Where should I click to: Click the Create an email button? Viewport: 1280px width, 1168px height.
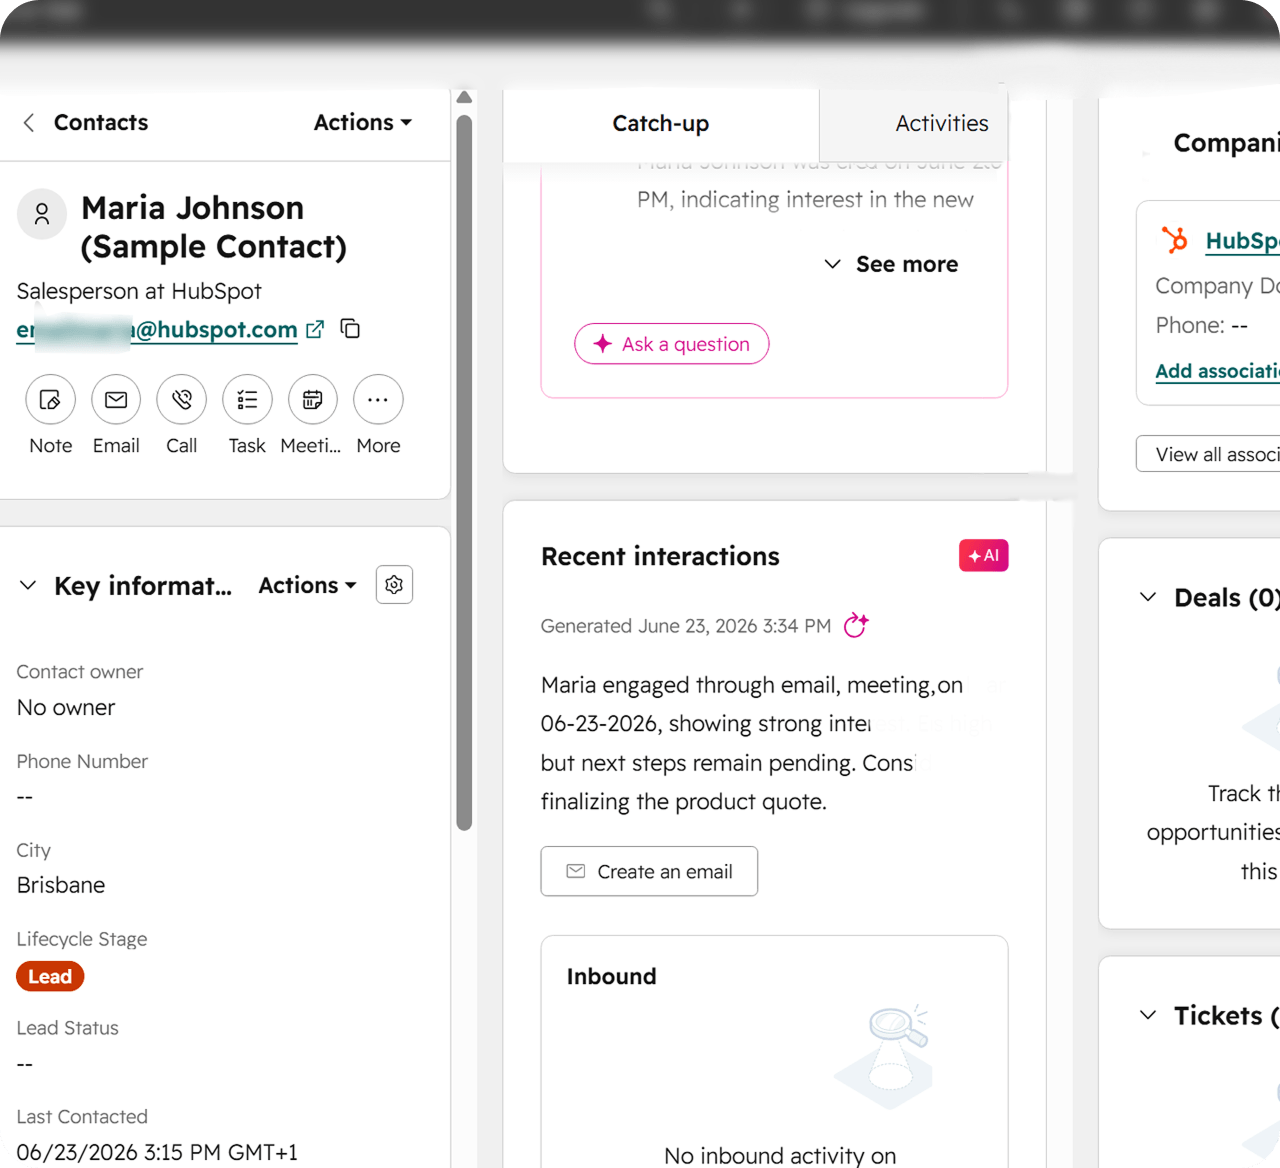649,871
